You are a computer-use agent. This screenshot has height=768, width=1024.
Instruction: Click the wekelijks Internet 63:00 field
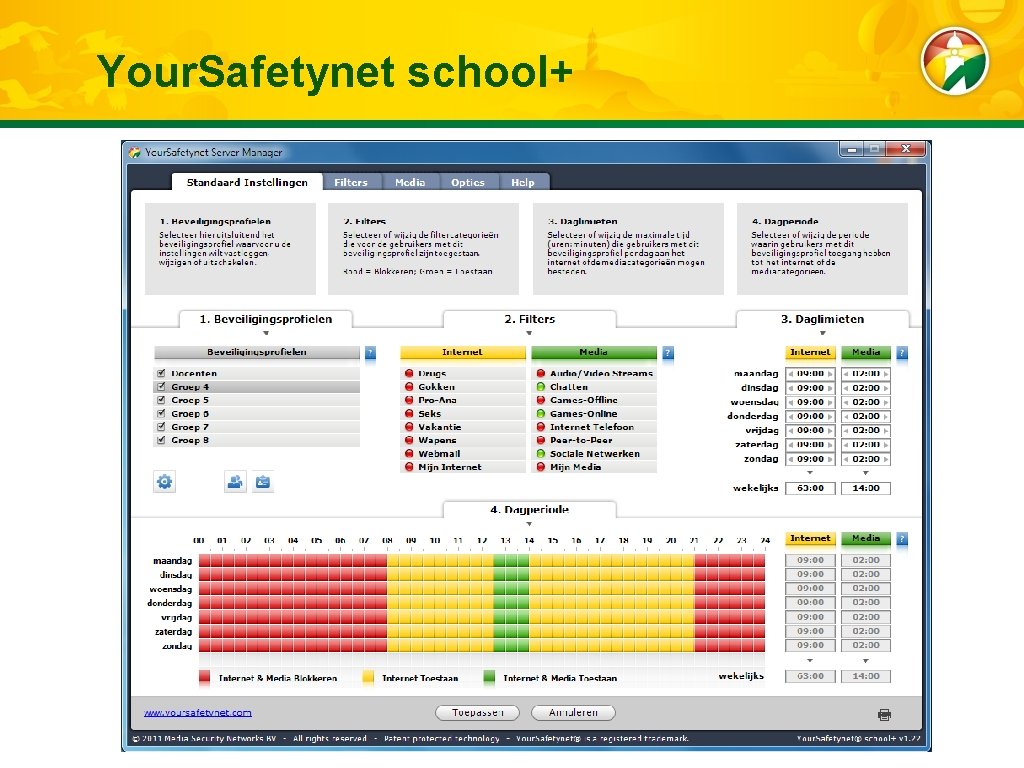[810, 488]
